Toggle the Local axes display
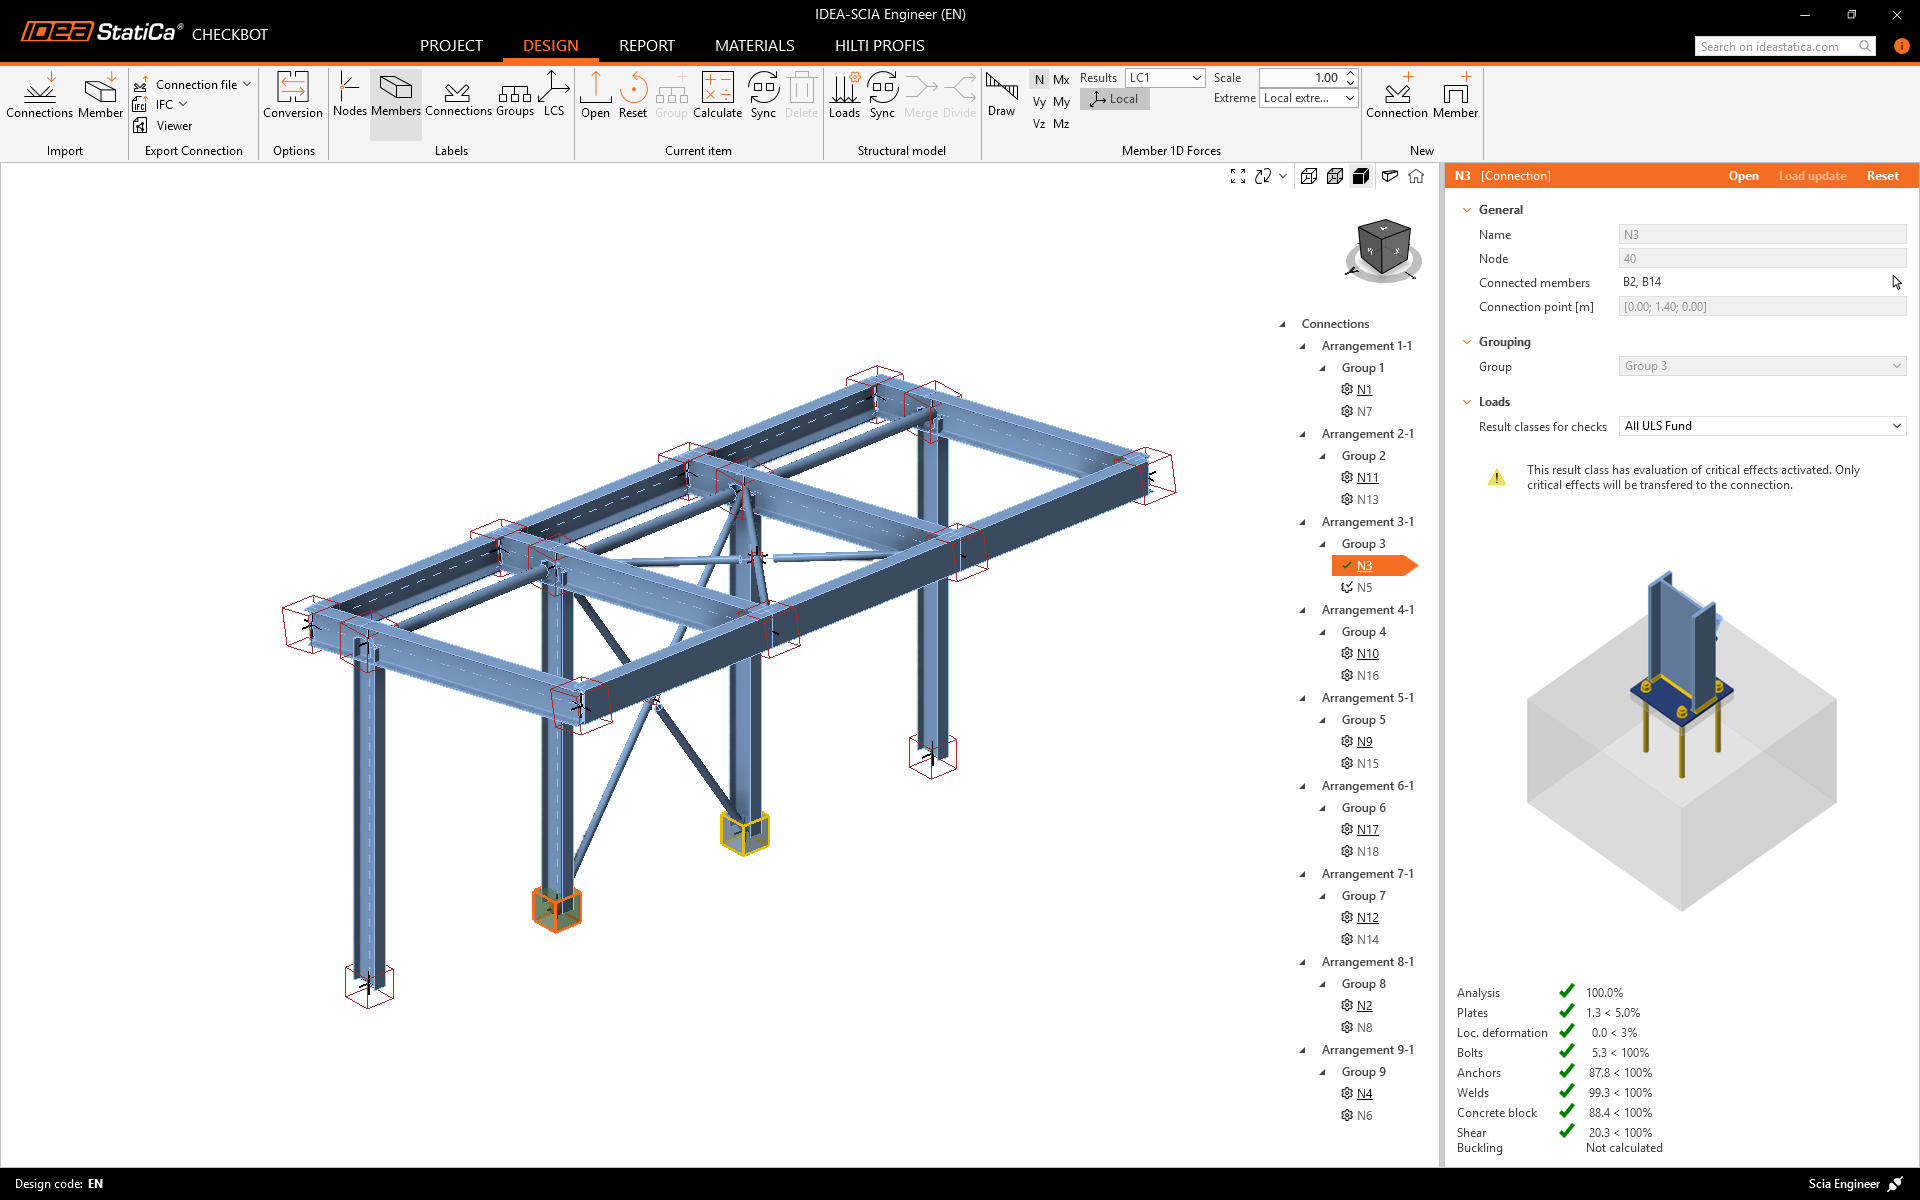The image size is (1920, 1200). click(1113, 99)
